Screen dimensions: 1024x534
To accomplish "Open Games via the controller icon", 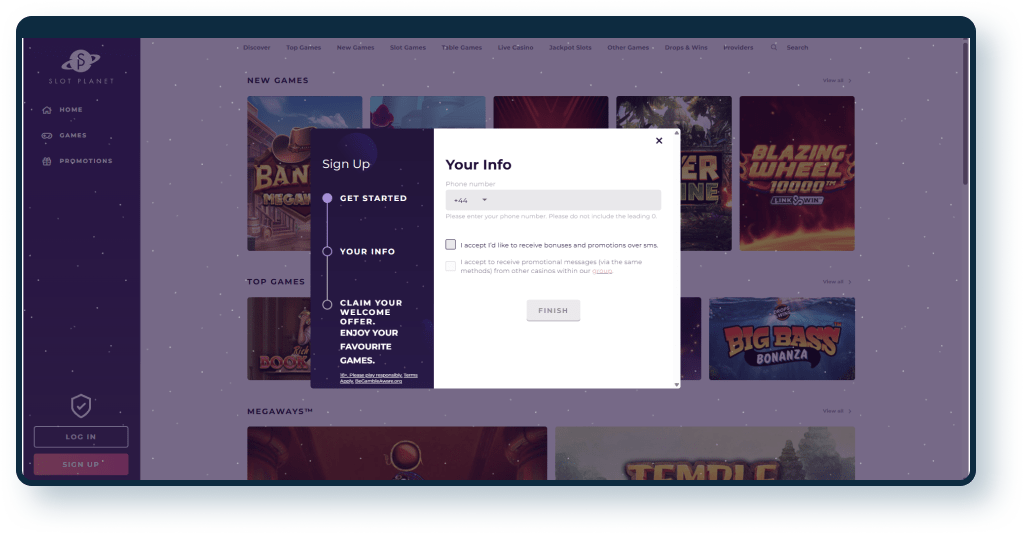I will [47, 136].
